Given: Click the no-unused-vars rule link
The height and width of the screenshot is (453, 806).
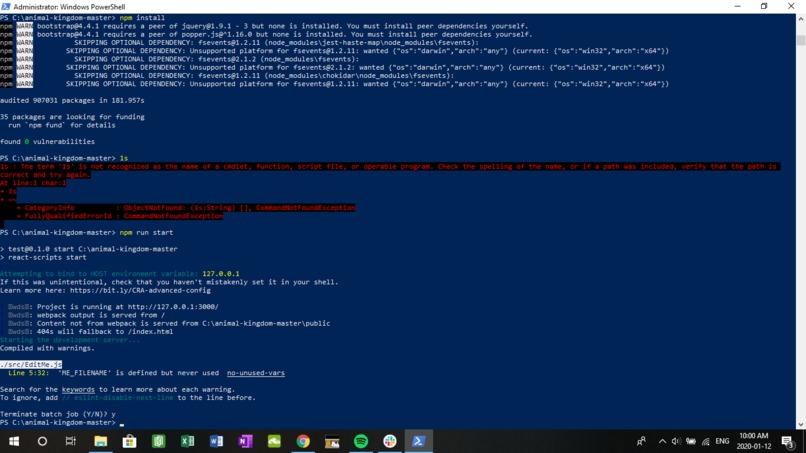Looking at the screenshot, I should (x=255, y=373).
